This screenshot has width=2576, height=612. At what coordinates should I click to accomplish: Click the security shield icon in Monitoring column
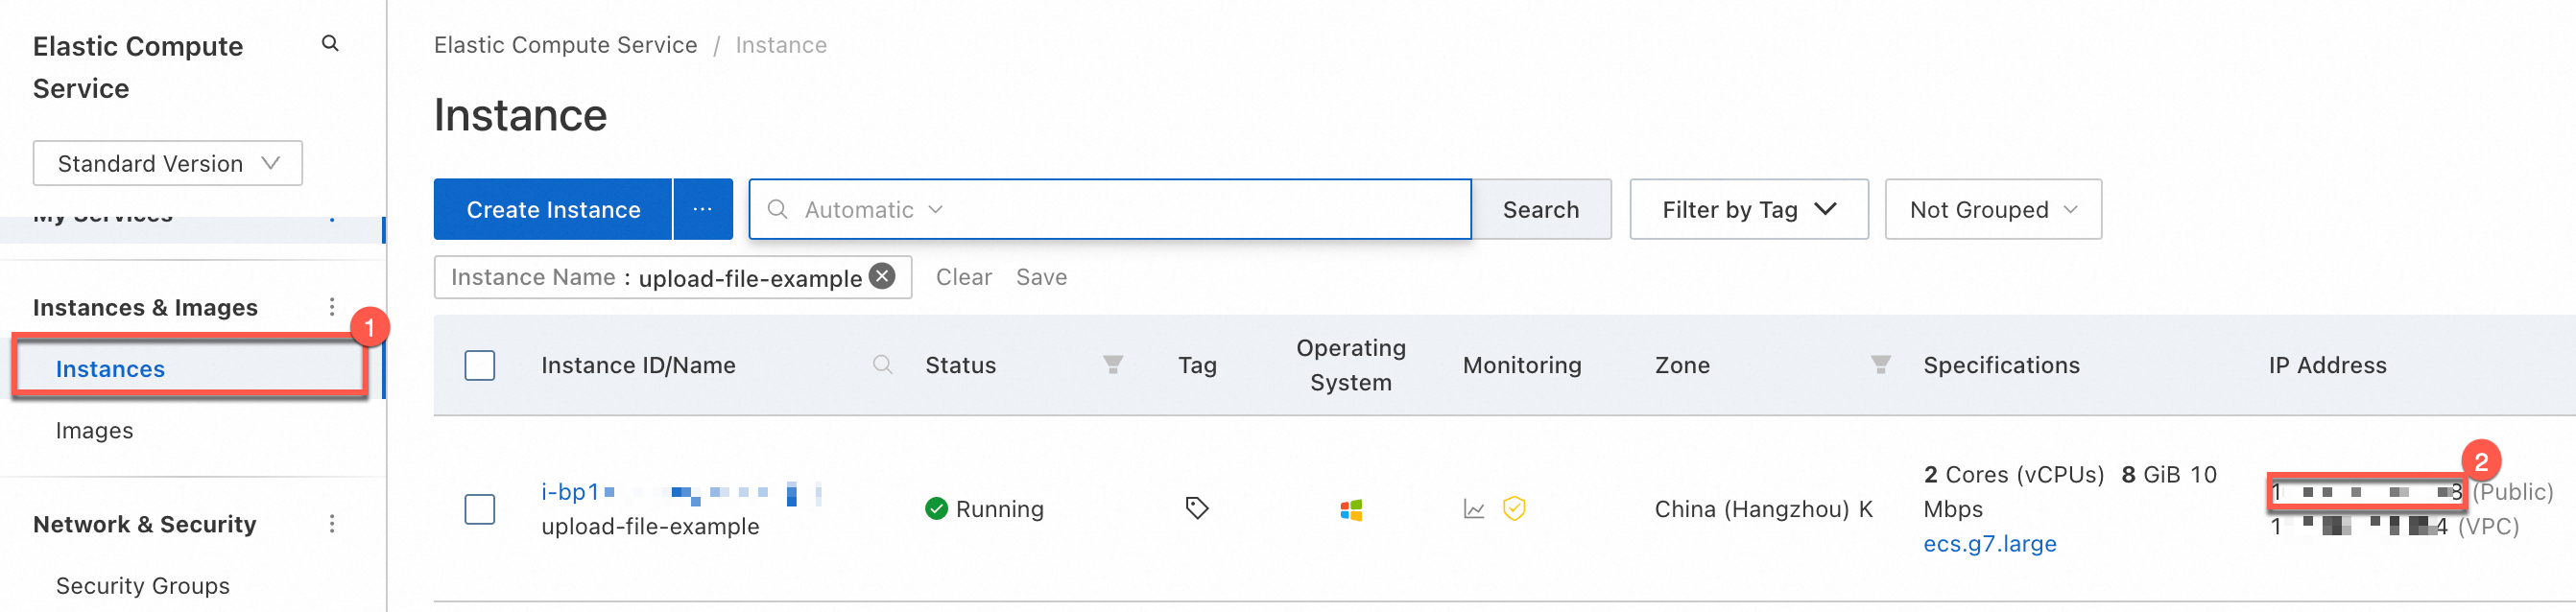pos(1514,509)
